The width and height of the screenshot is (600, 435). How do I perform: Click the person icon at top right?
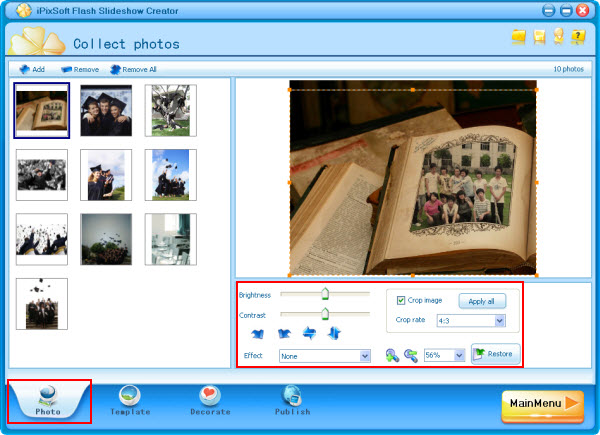558,36
